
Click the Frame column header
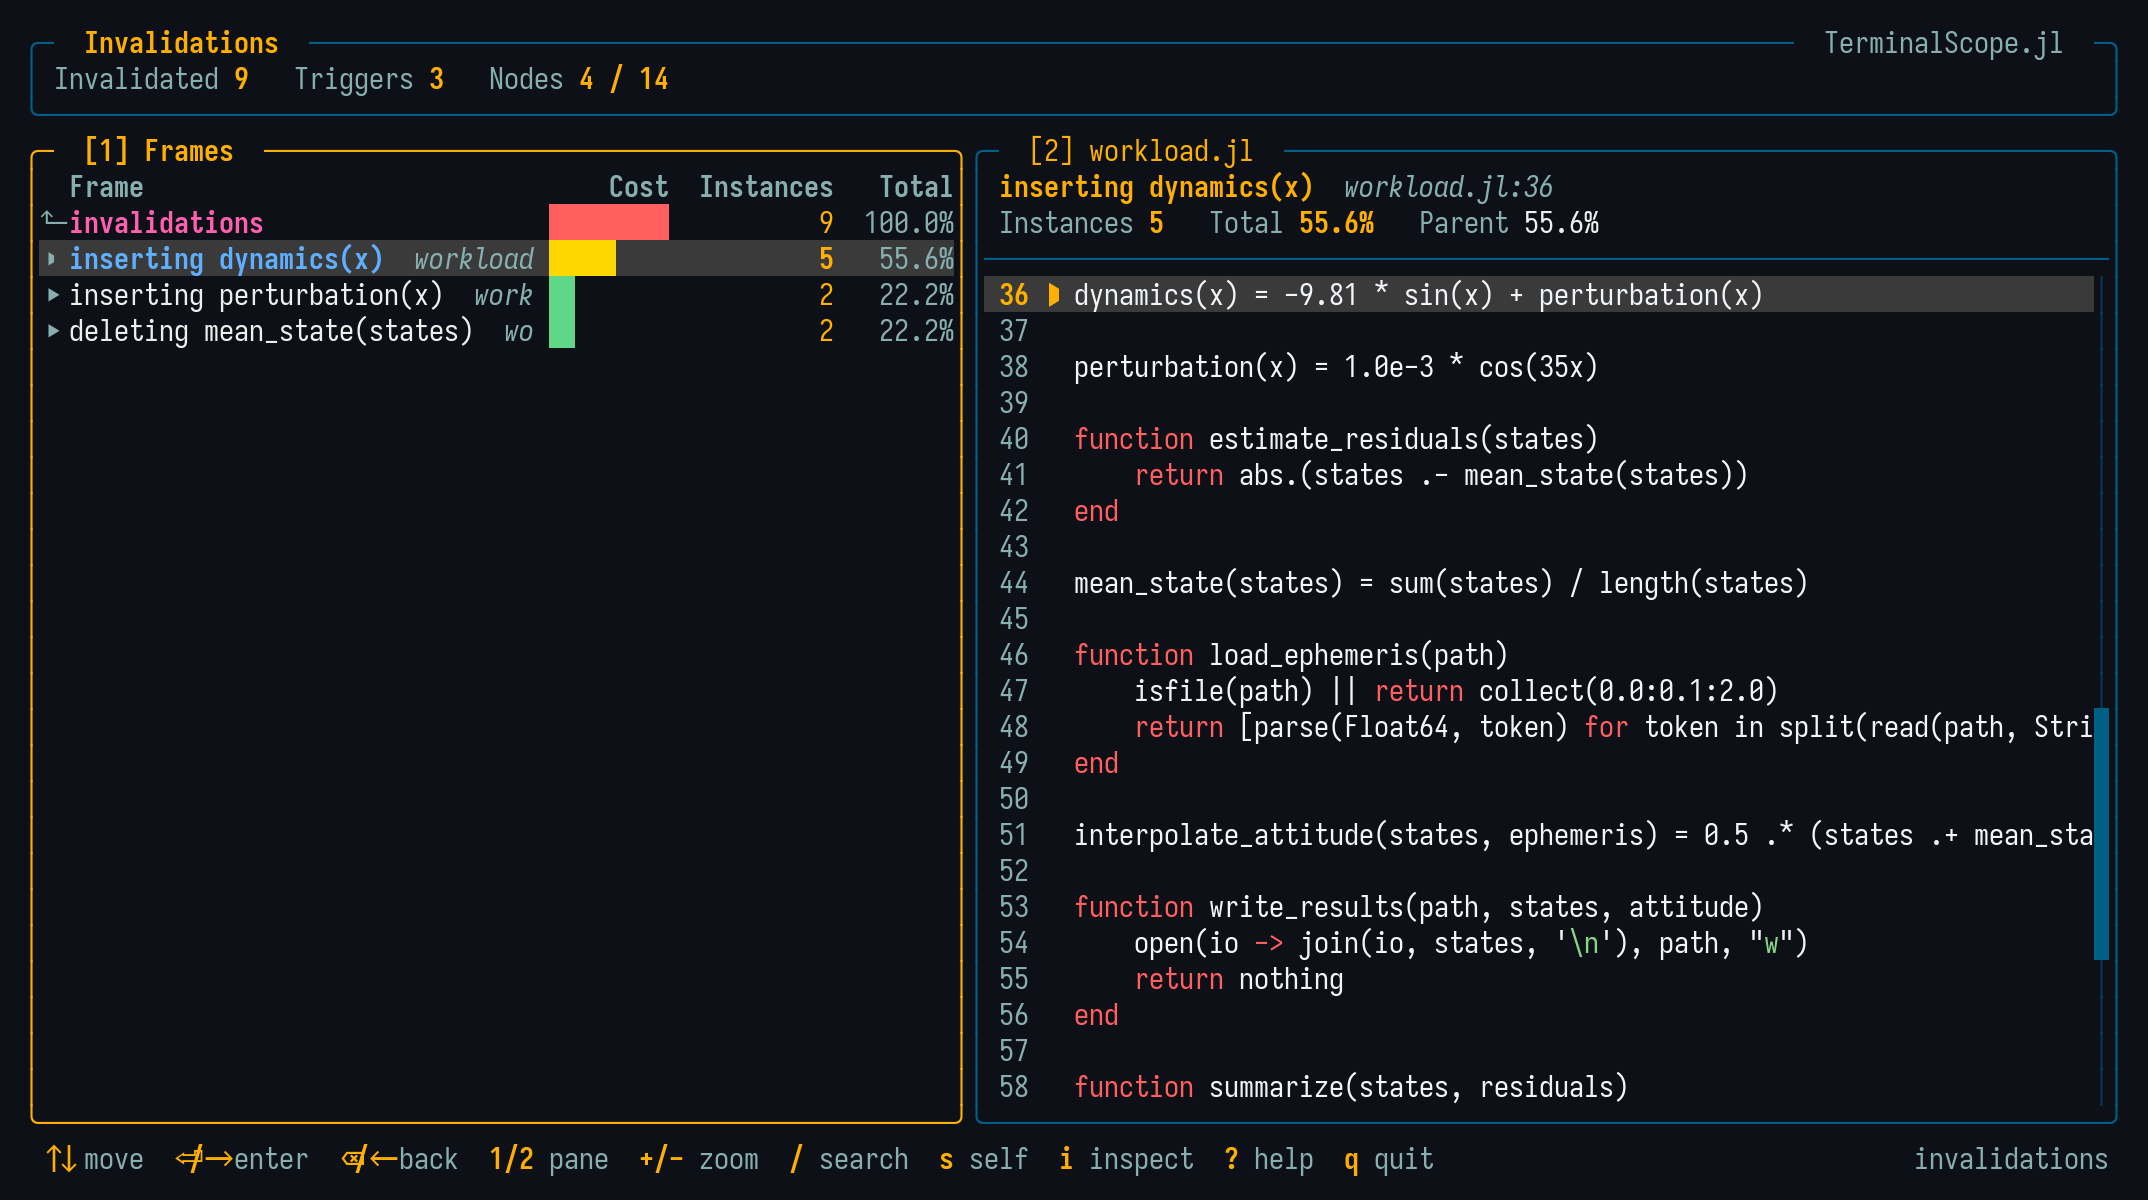tap(106, 187)
